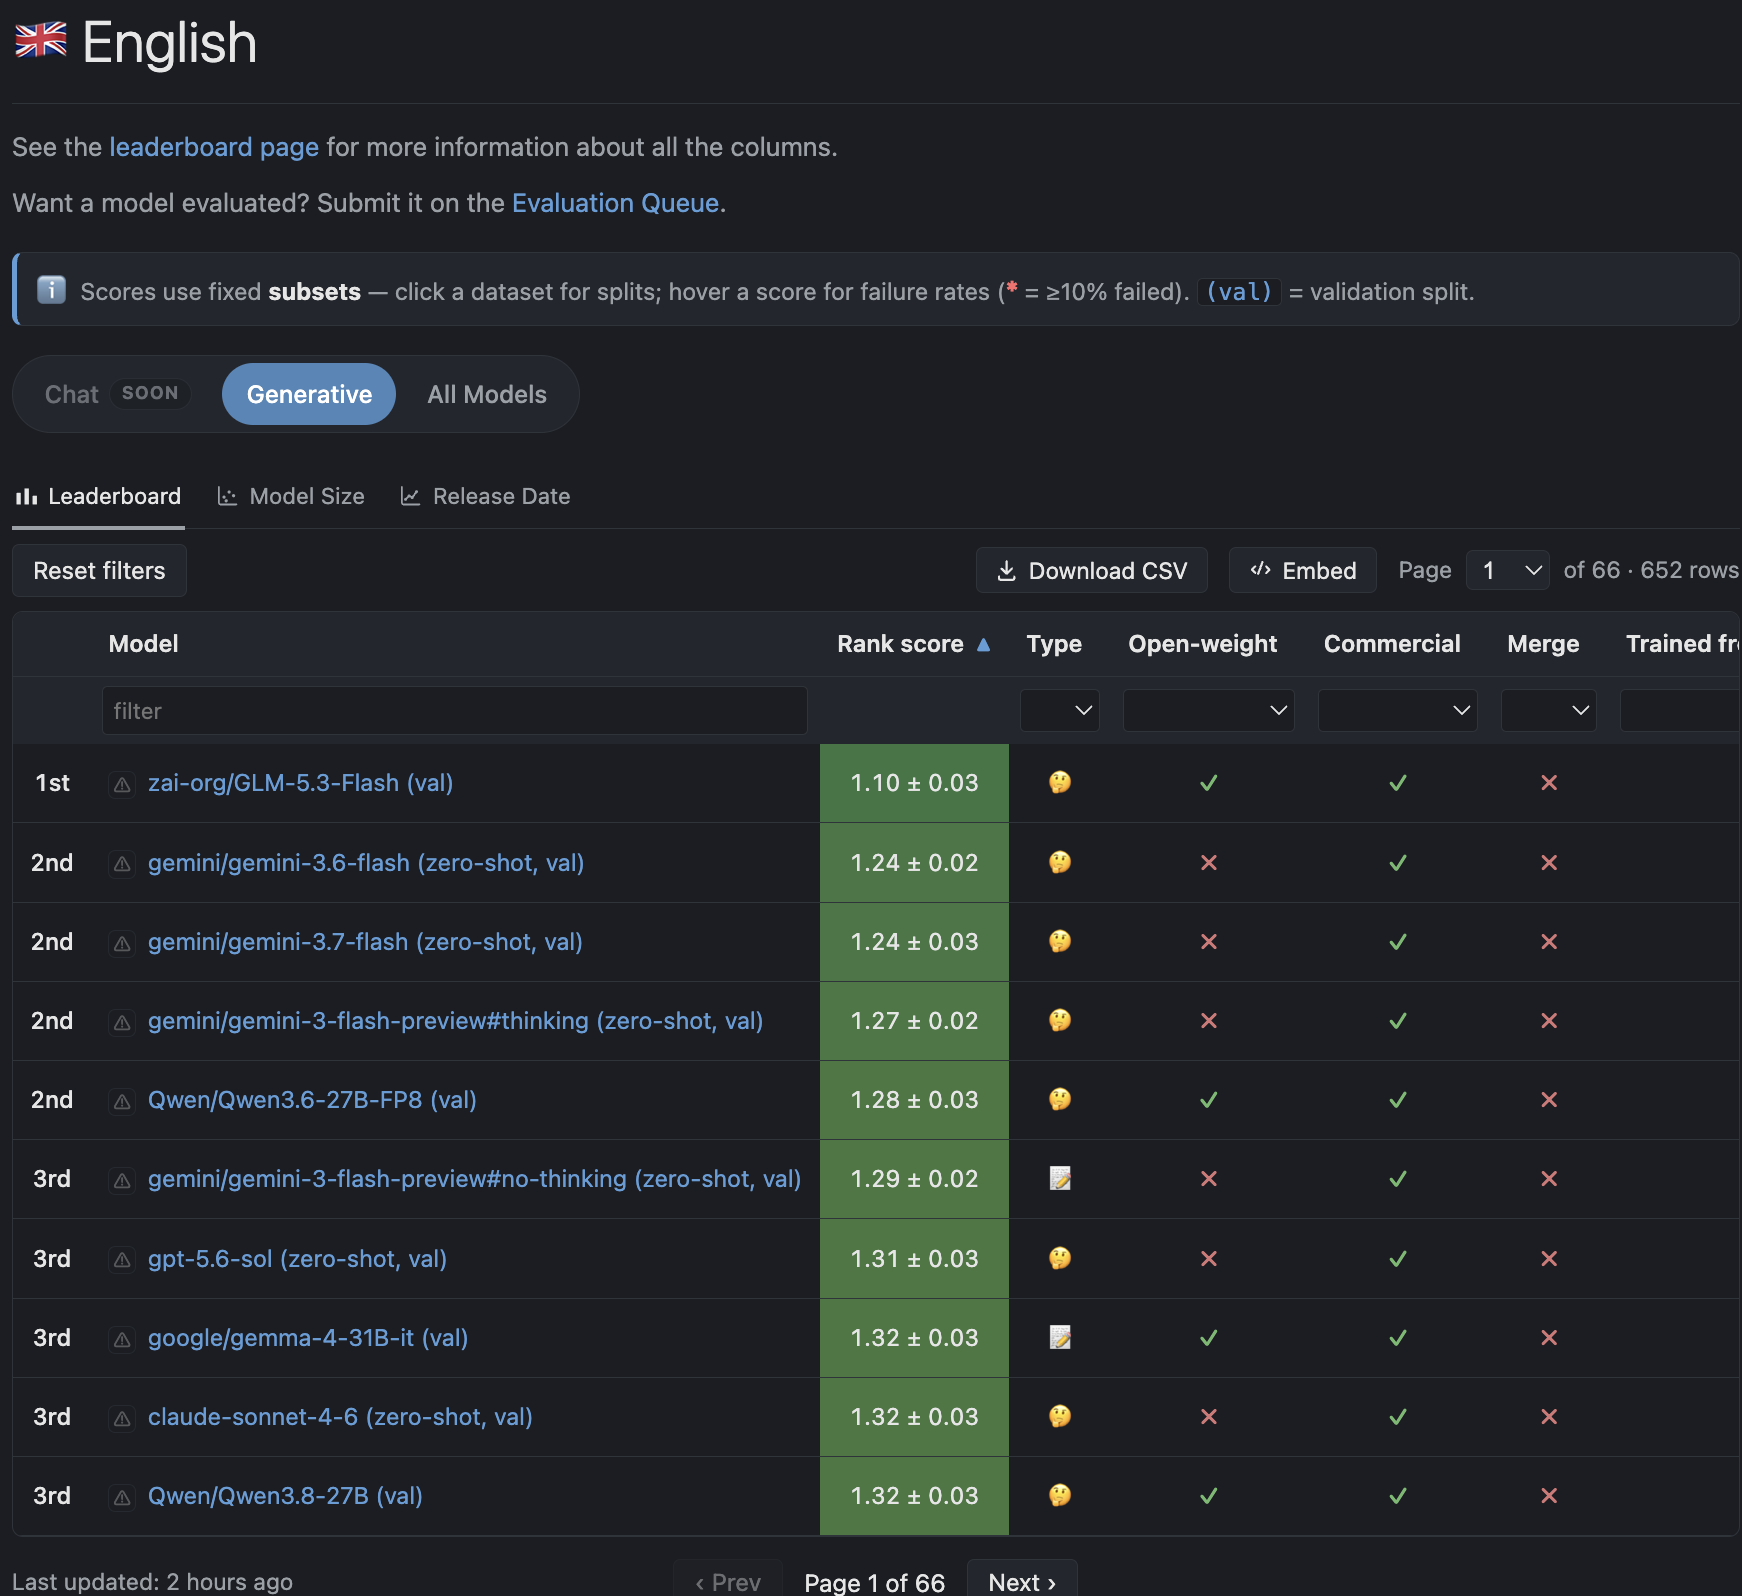Select the Chat SOON option
Image resolution: width=1742 pixels, height=1596 pixels.
click(x=112, y=394)
